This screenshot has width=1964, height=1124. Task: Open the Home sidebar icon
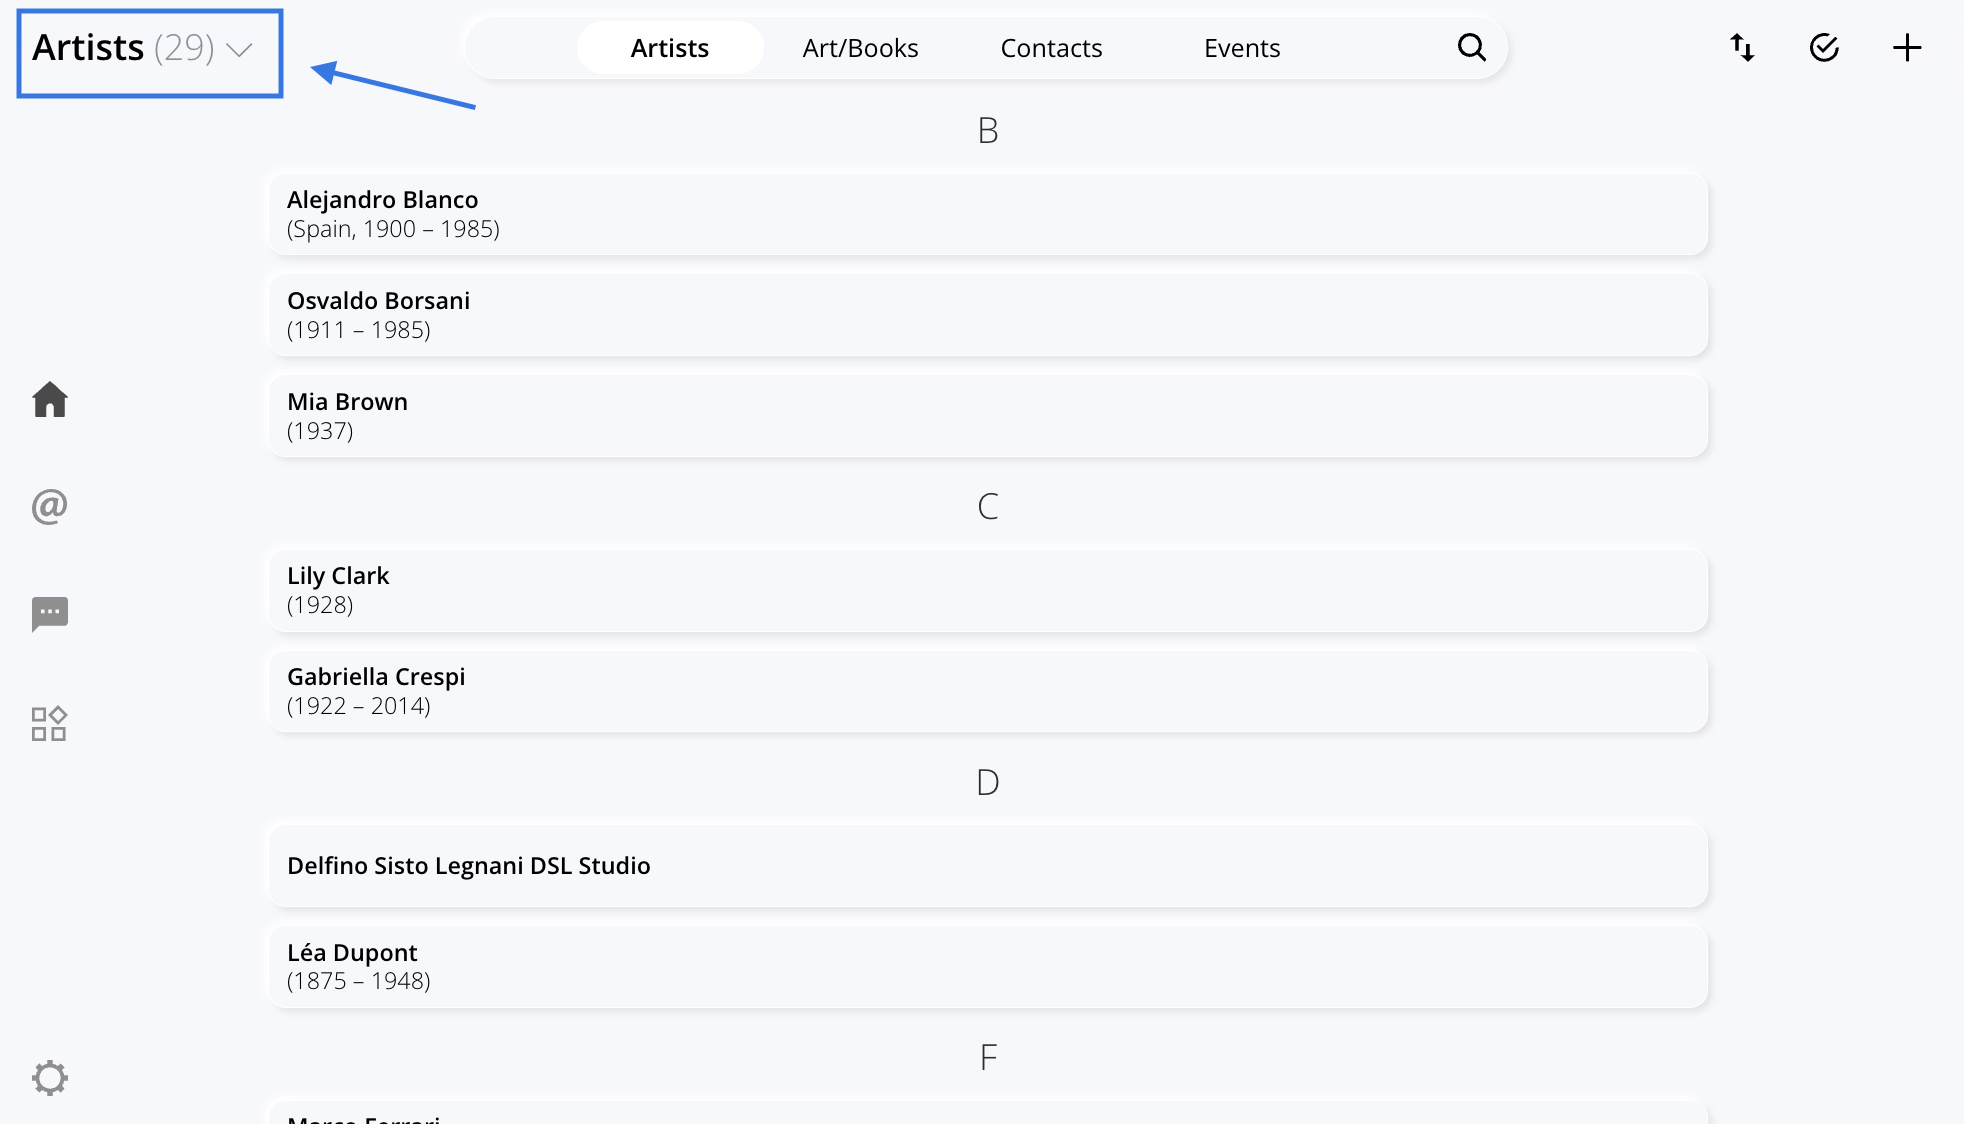click(50, 399)
